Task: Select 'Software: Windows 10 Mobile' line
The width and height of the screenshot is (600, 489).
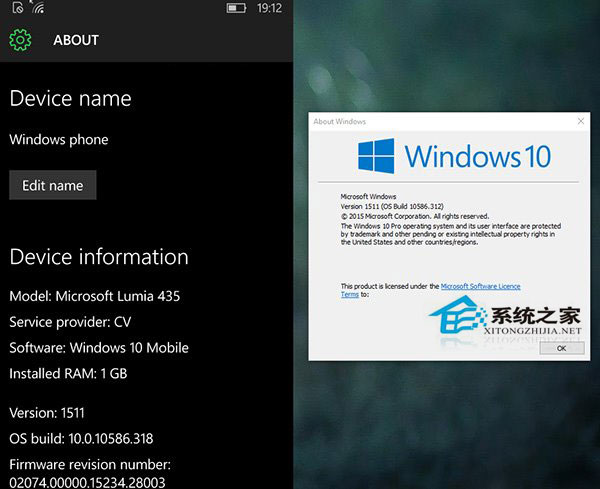Action: [99, 348]
